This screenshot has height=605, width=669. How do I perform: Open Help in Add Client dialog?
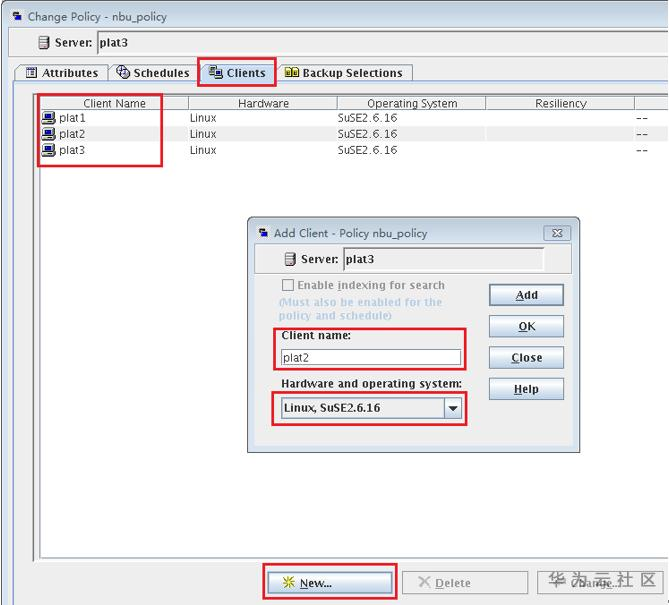tap(526, 389)
